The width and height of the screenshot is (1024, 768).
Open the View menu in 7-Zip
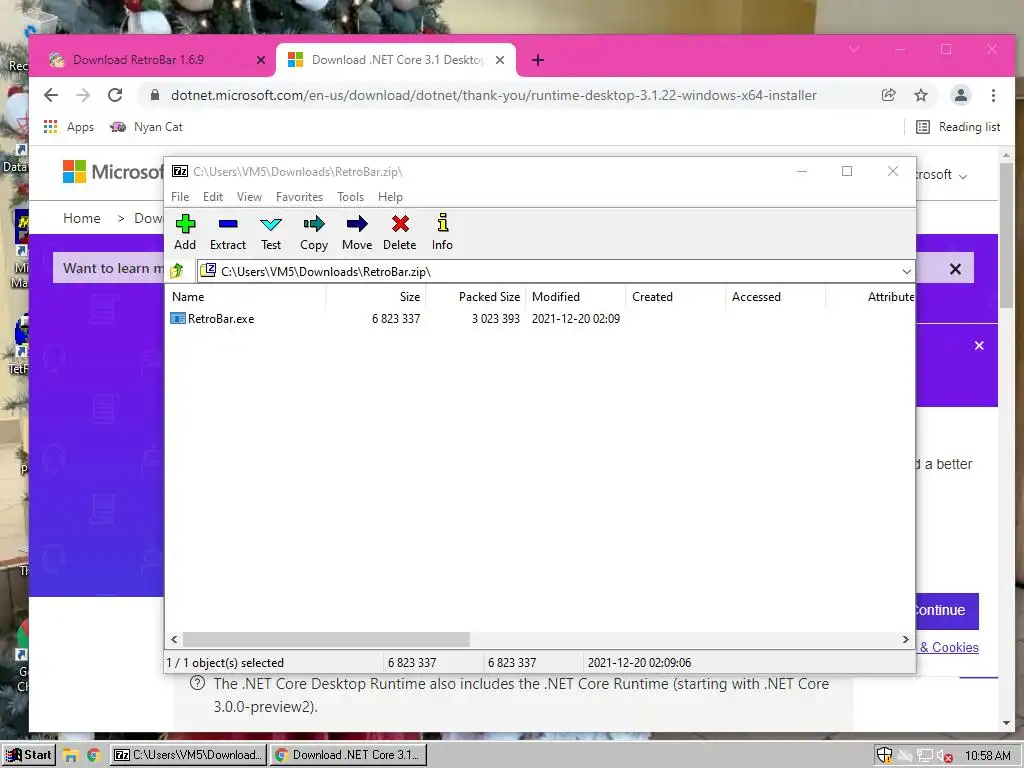[249, 197]
